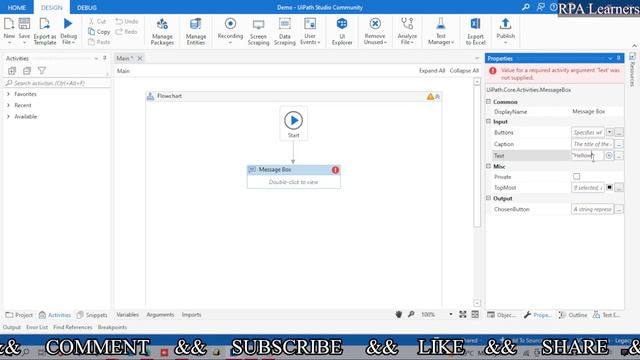Open Export as Template
Image resolution: width=640 pixels, height=360 pixels.
[x=44, y=31]
